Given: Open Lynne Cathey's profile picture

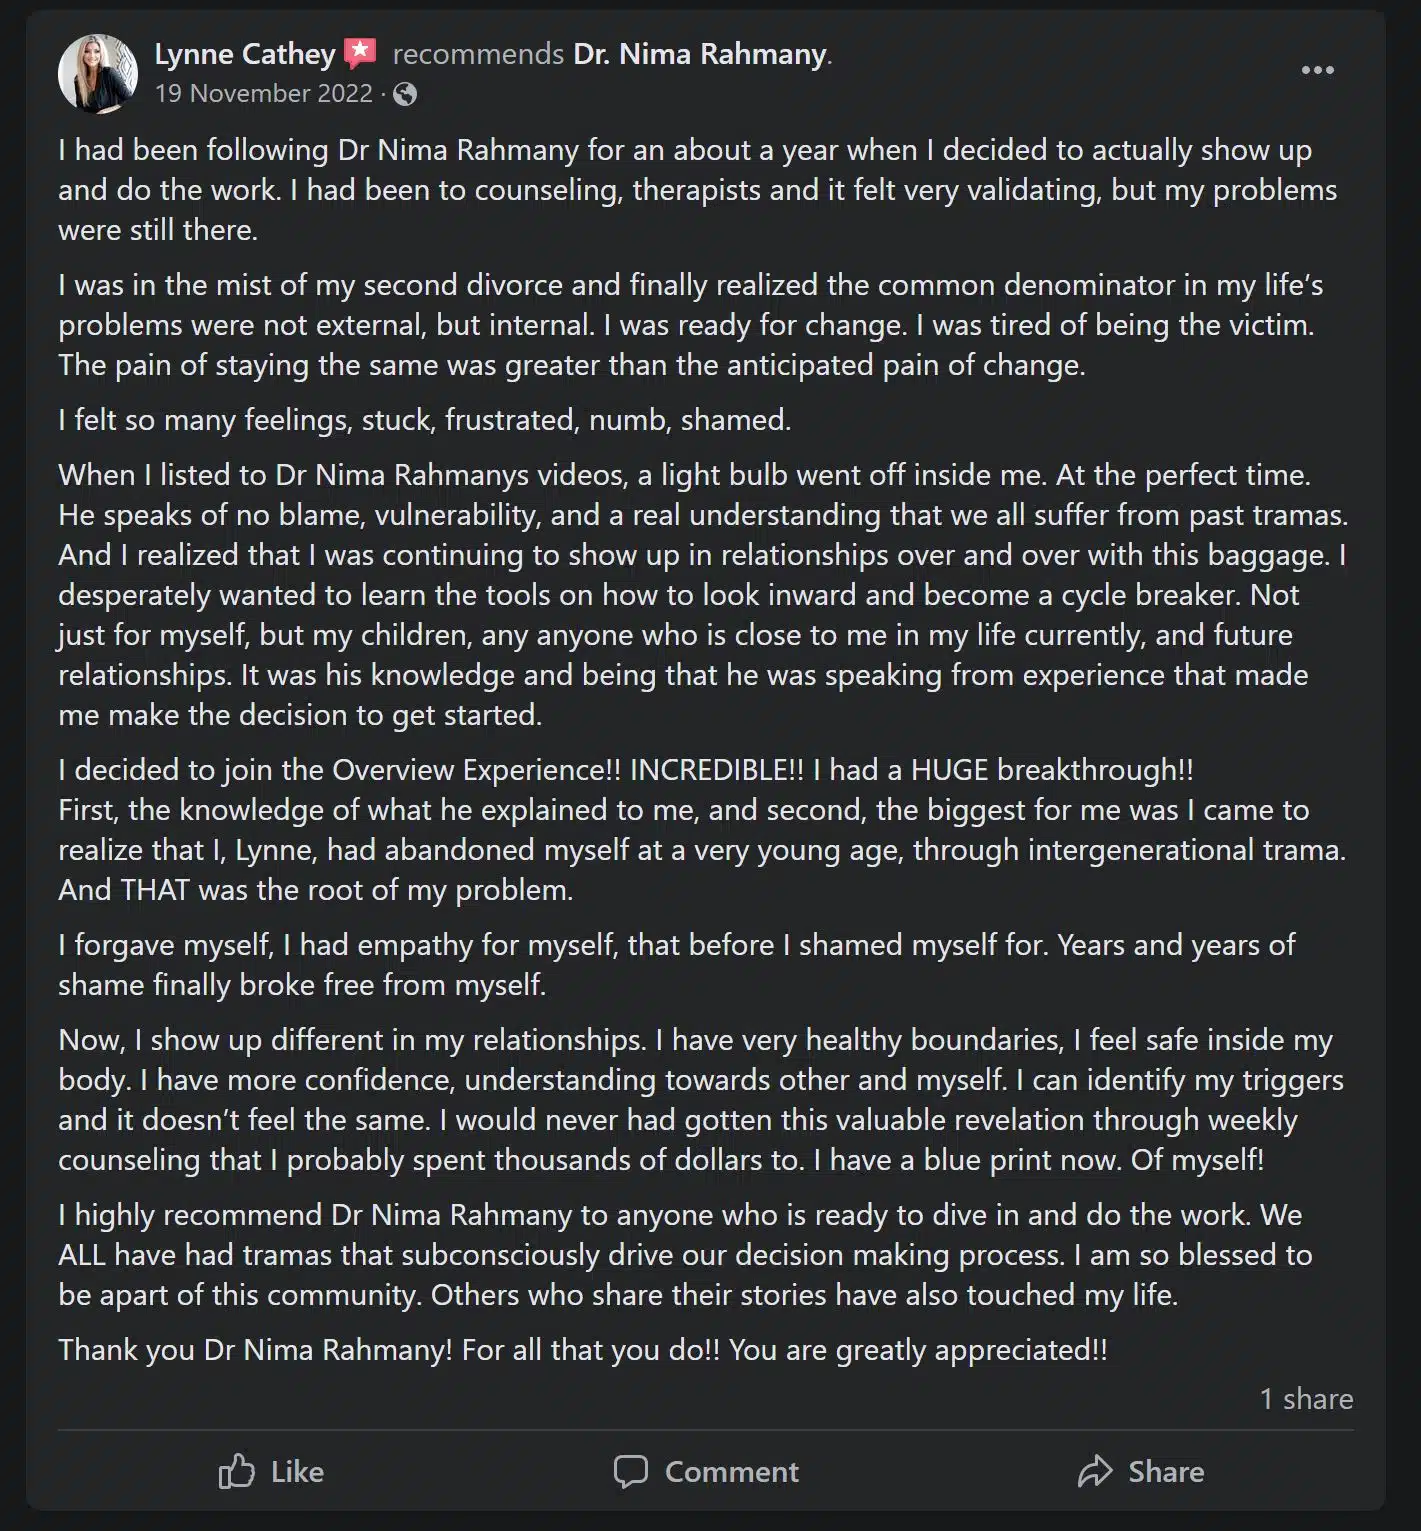Looking at the screenshot, I should click(x=98, y=73).
